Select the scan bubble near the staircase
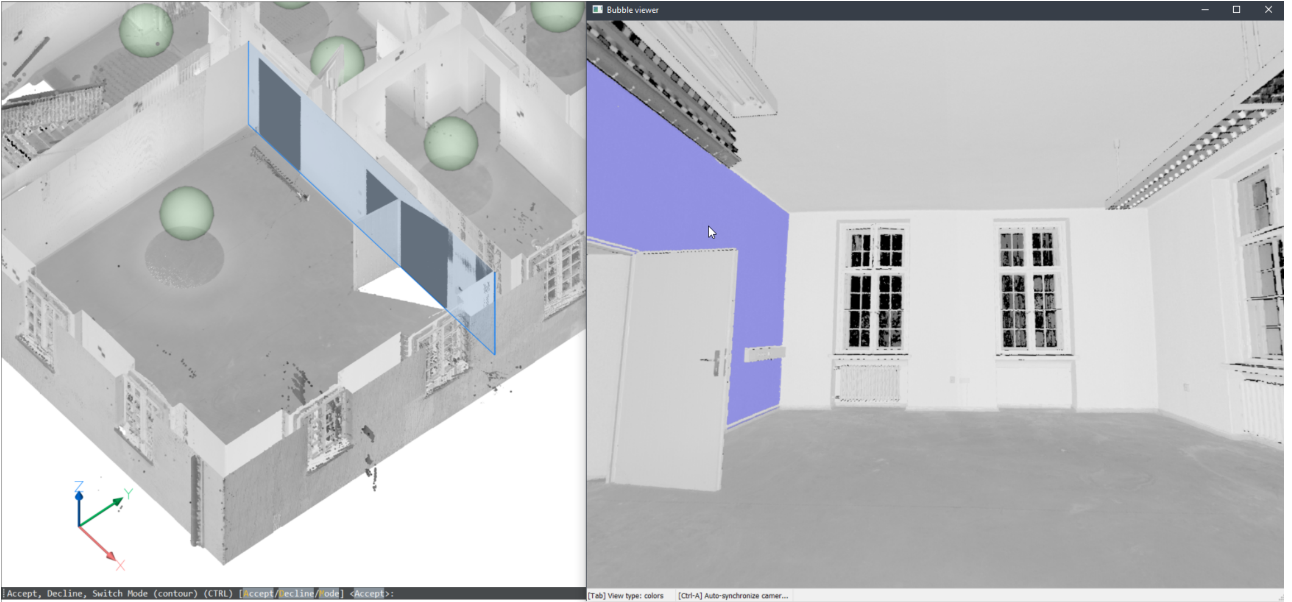Screen dimensions: 1292x602 146,29
